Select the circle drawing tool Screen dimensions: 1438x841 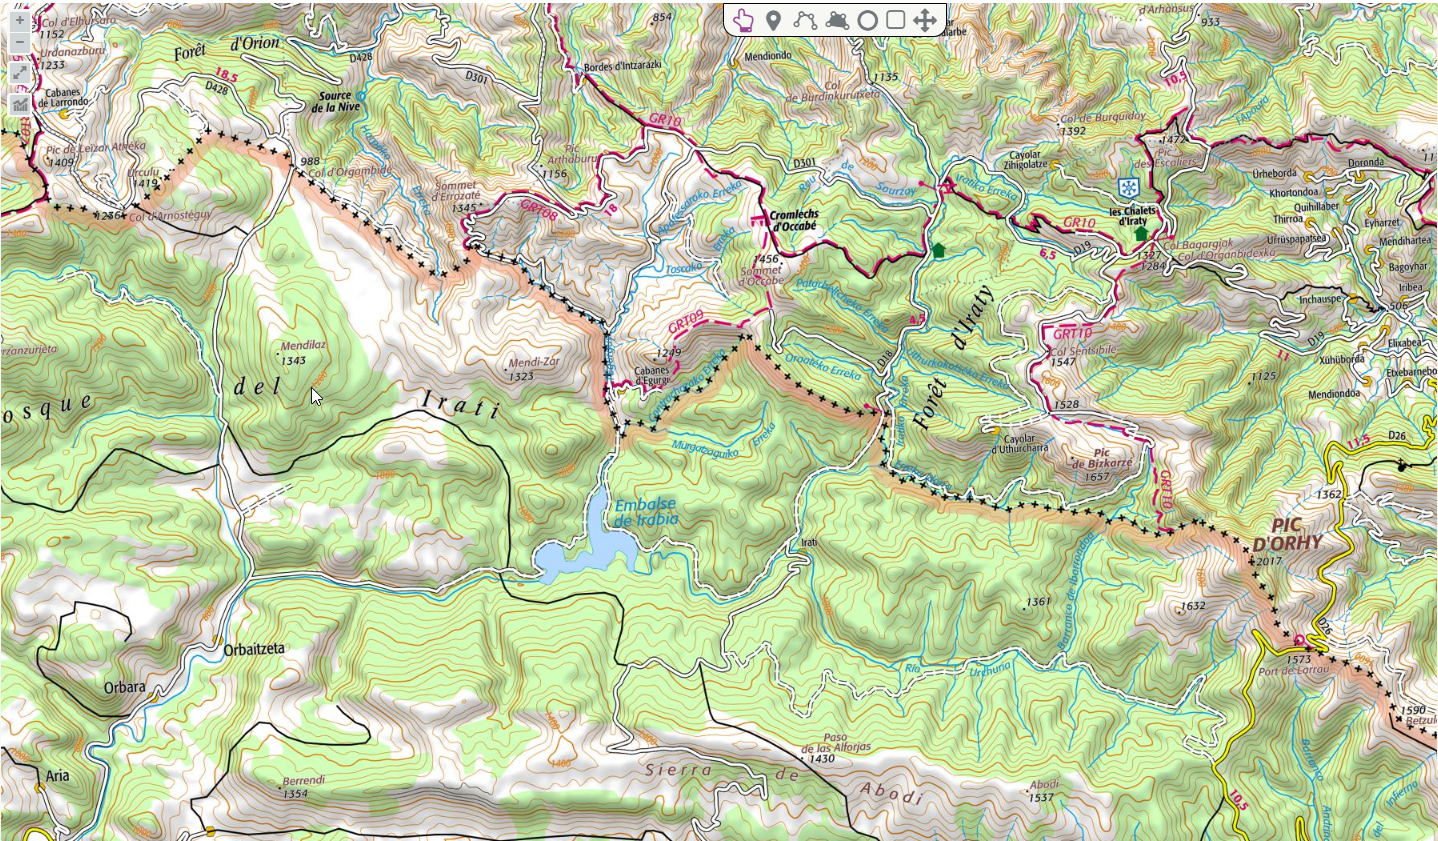867,20
